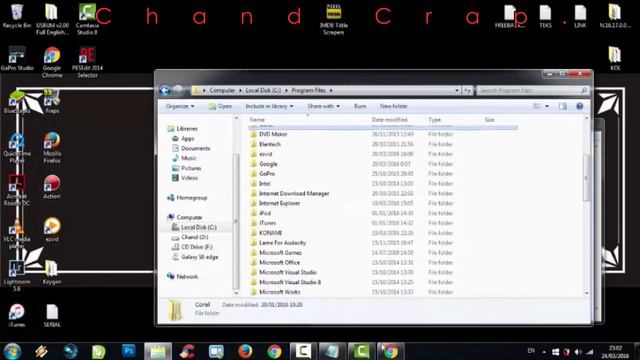
Task: Click the volume icon in system tray
Action: tap(578, 351)
